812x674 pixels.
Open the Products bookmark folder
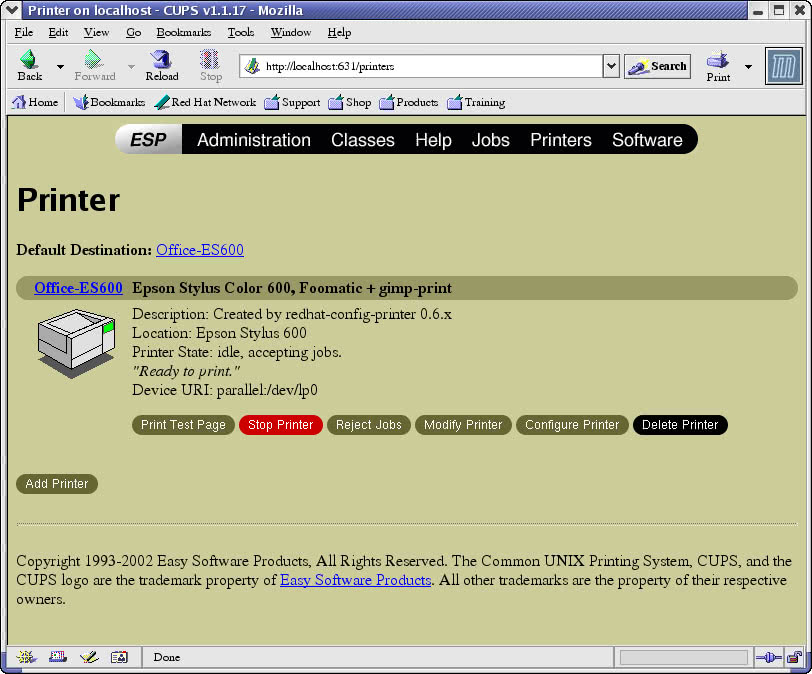coord(409,102)
